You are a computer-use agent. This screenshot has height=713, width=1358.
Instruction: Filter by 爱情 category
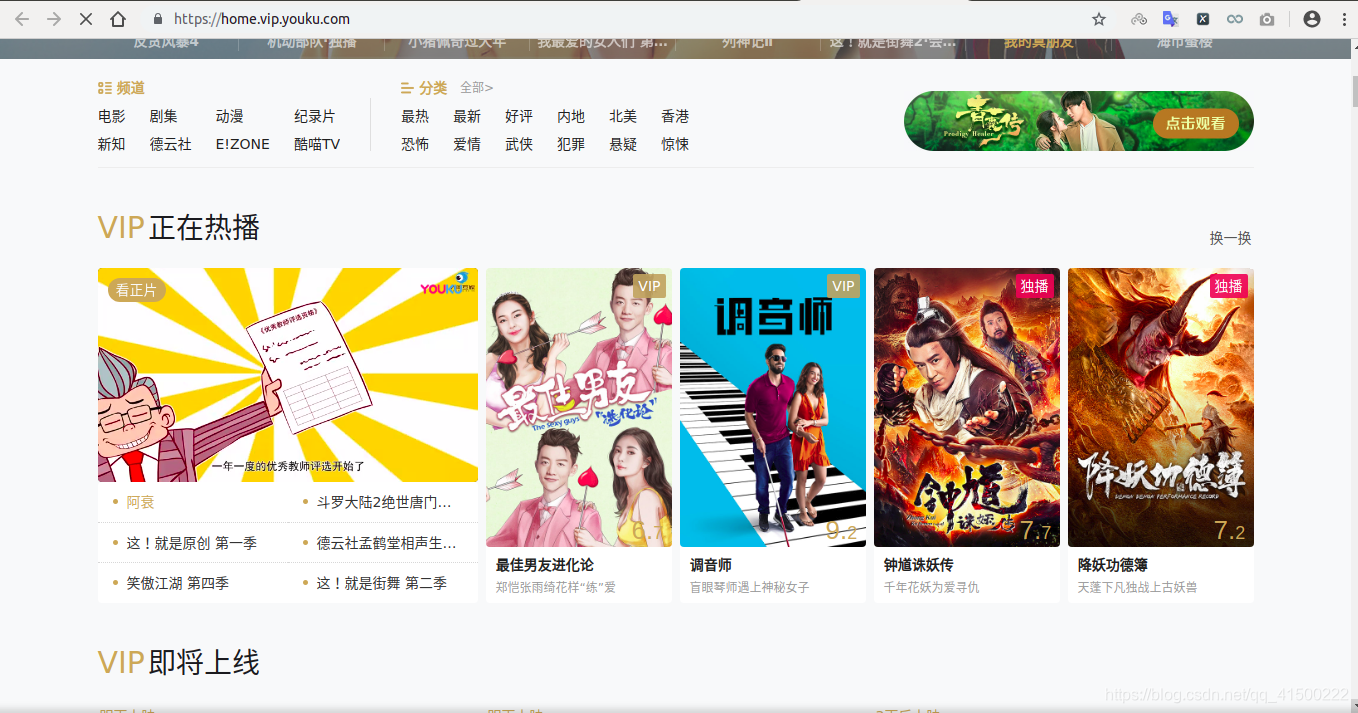point(467,144)
